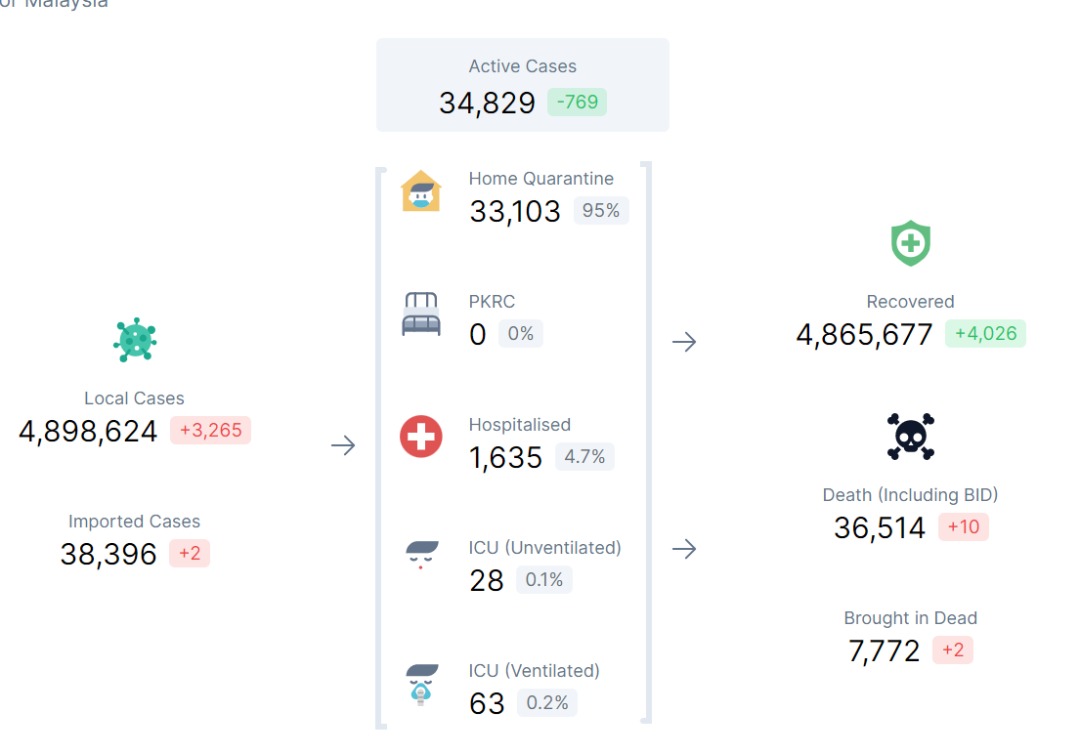This screenshot has width=1080, height=754.
Task: Click the Brought in Dead label
Action: click(x=910, y=618)
